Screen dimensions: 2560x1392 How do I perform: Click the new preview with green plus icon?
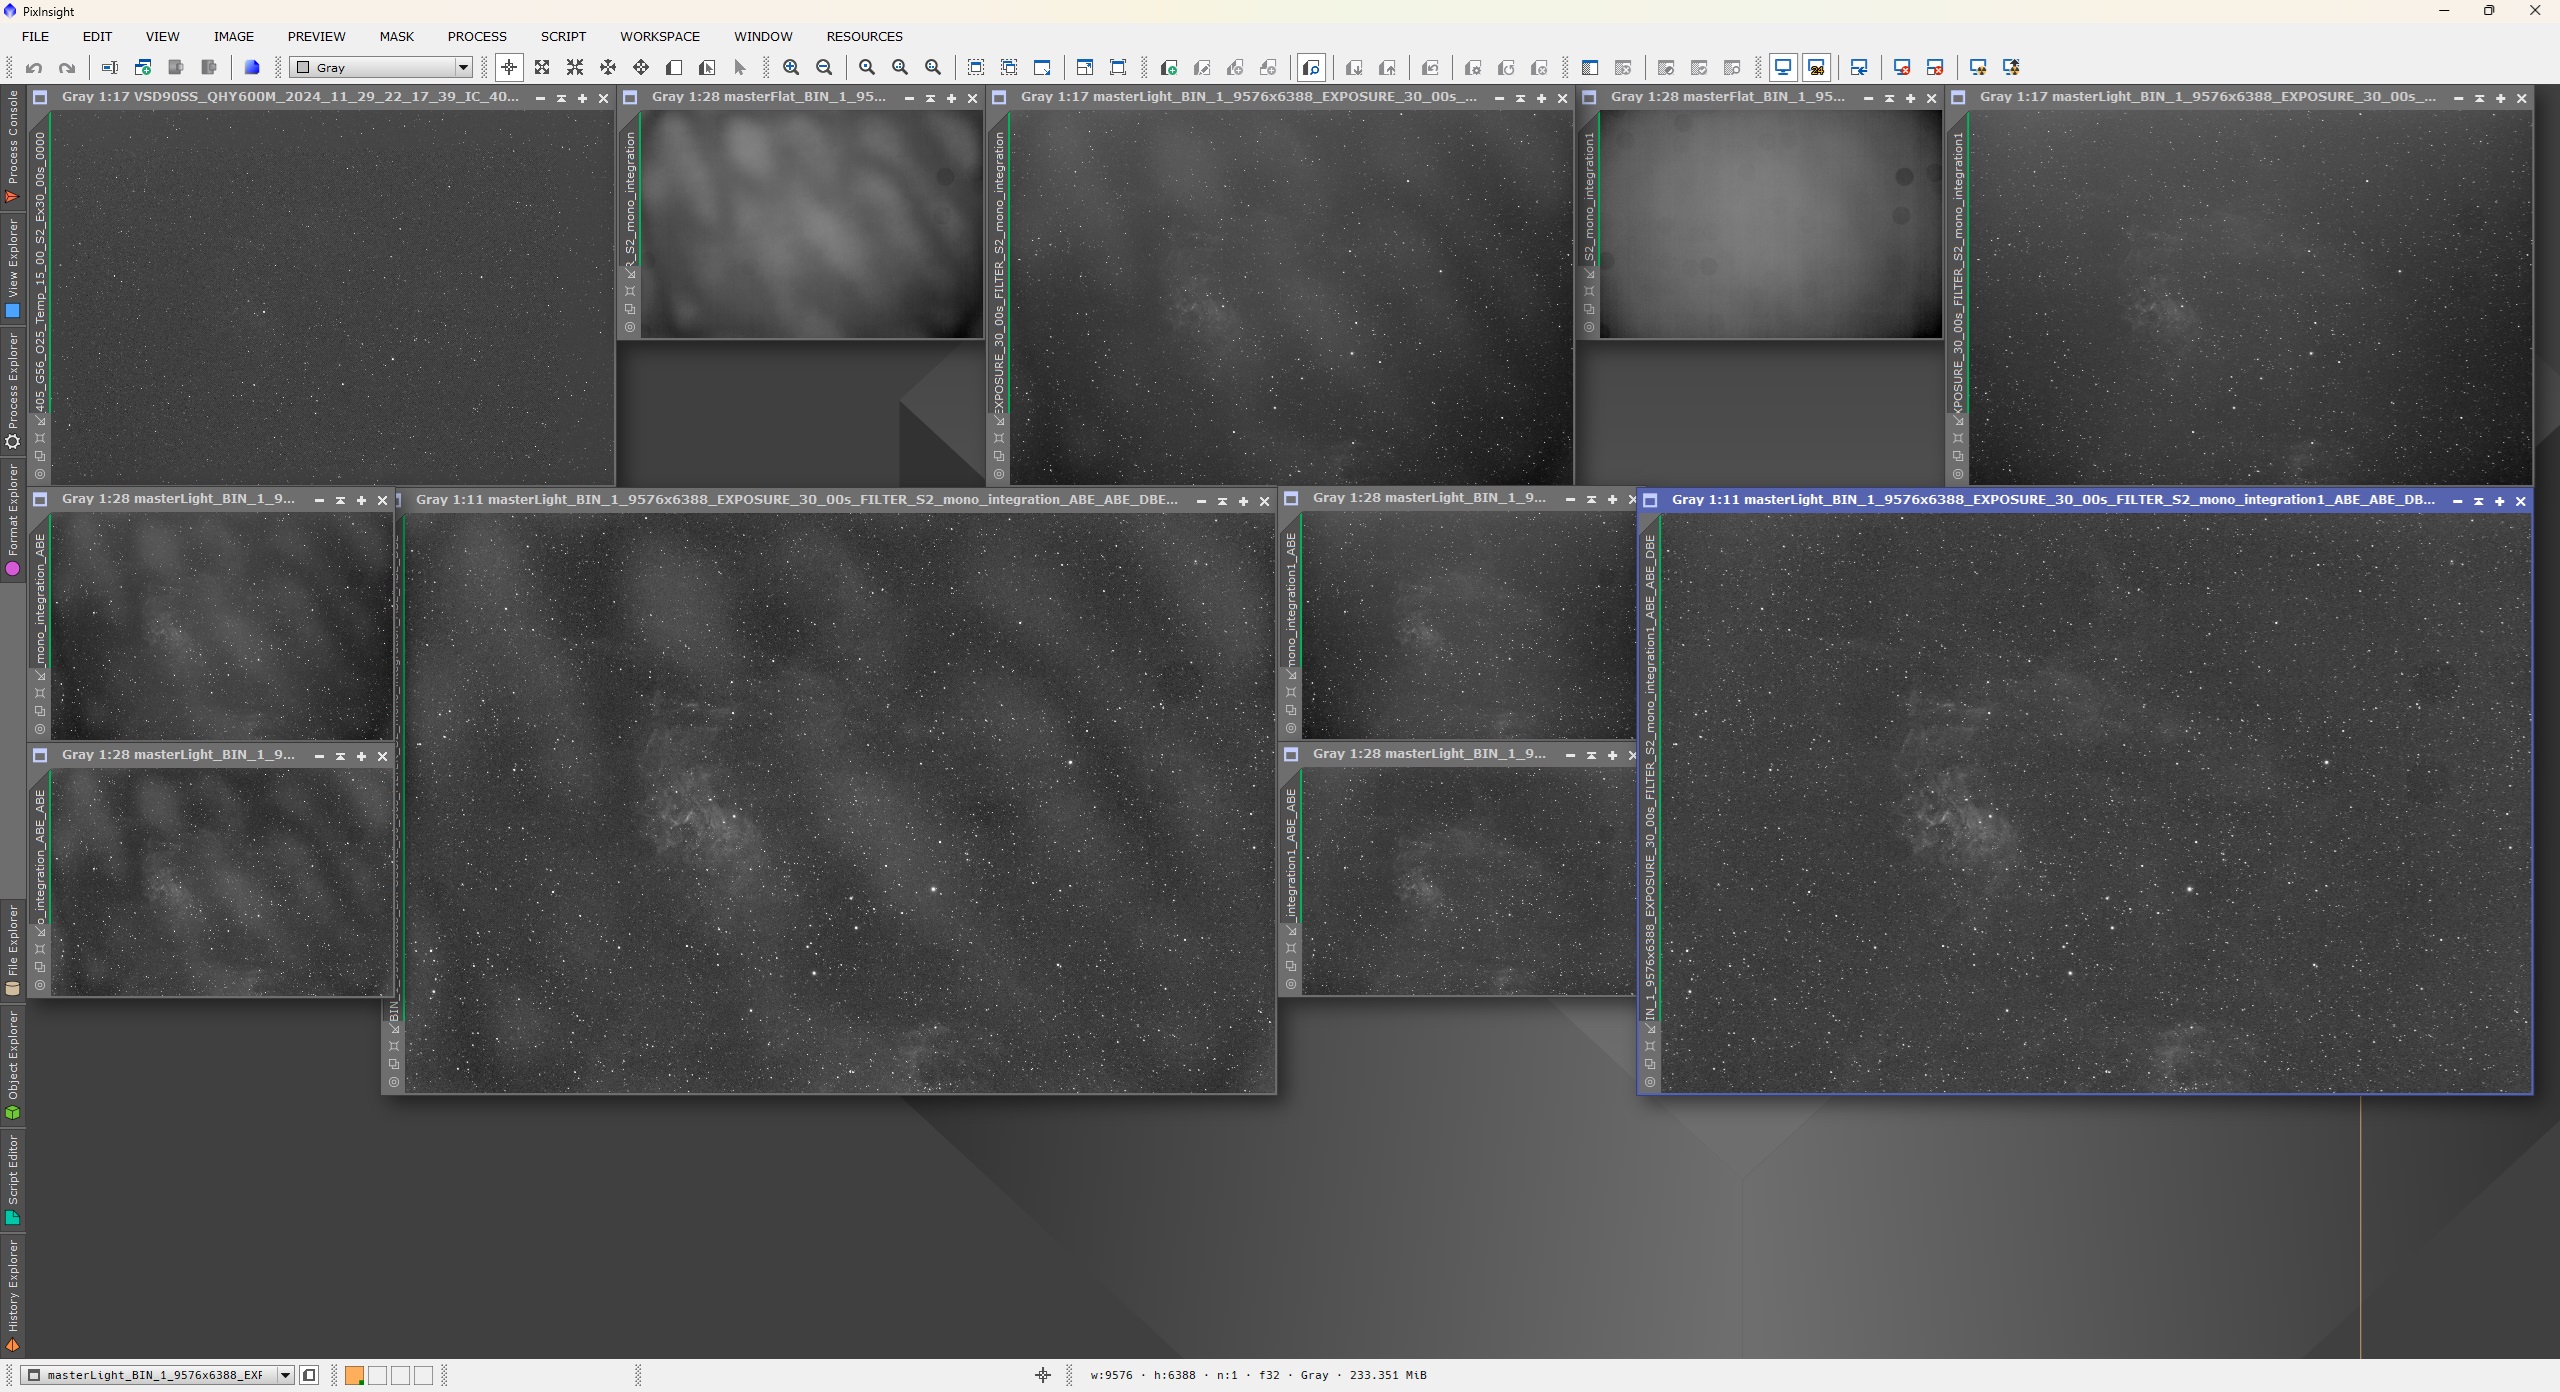(1168, 68)
